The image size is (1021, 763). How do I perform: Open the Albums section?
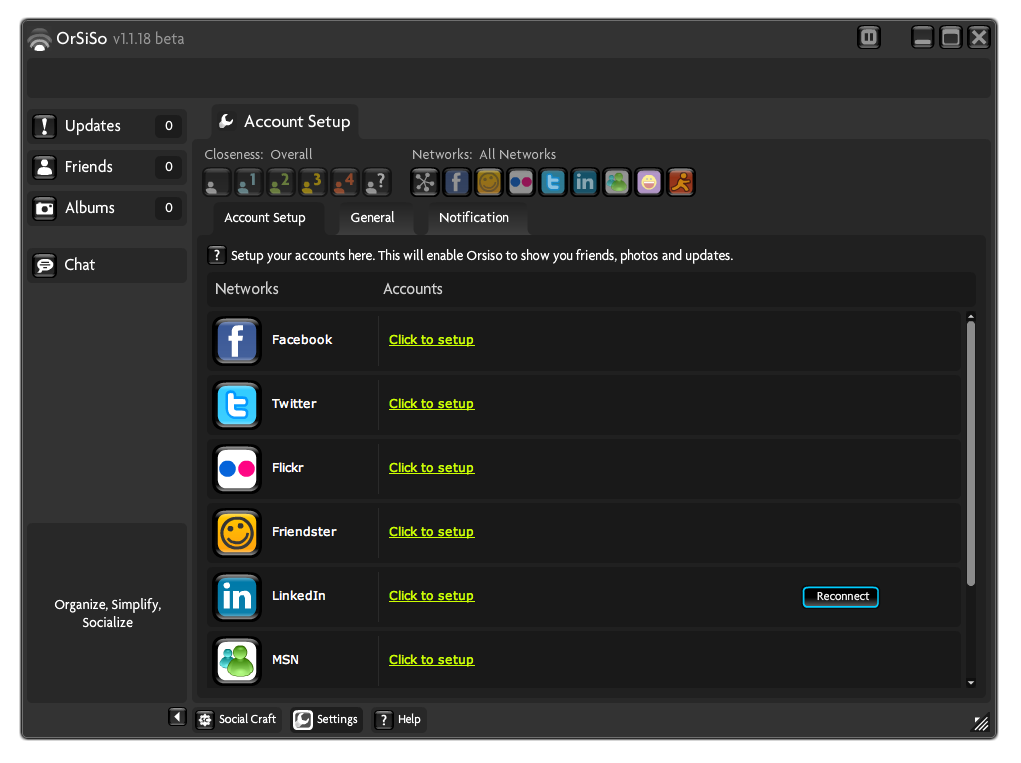point(107,208)
